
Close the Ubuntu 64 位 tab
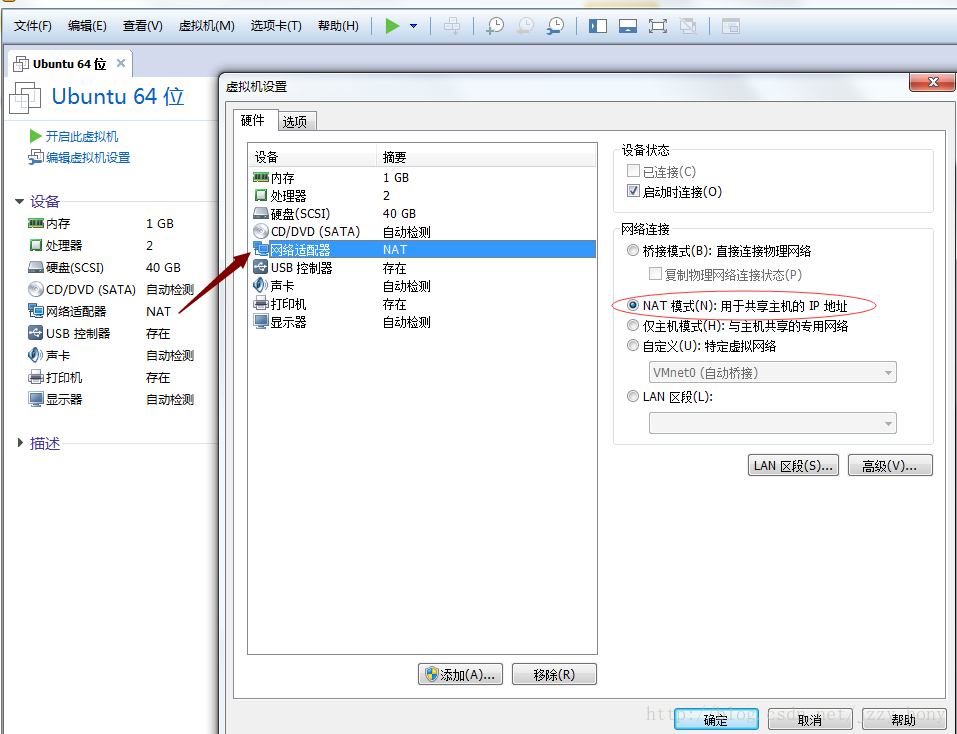121,63
